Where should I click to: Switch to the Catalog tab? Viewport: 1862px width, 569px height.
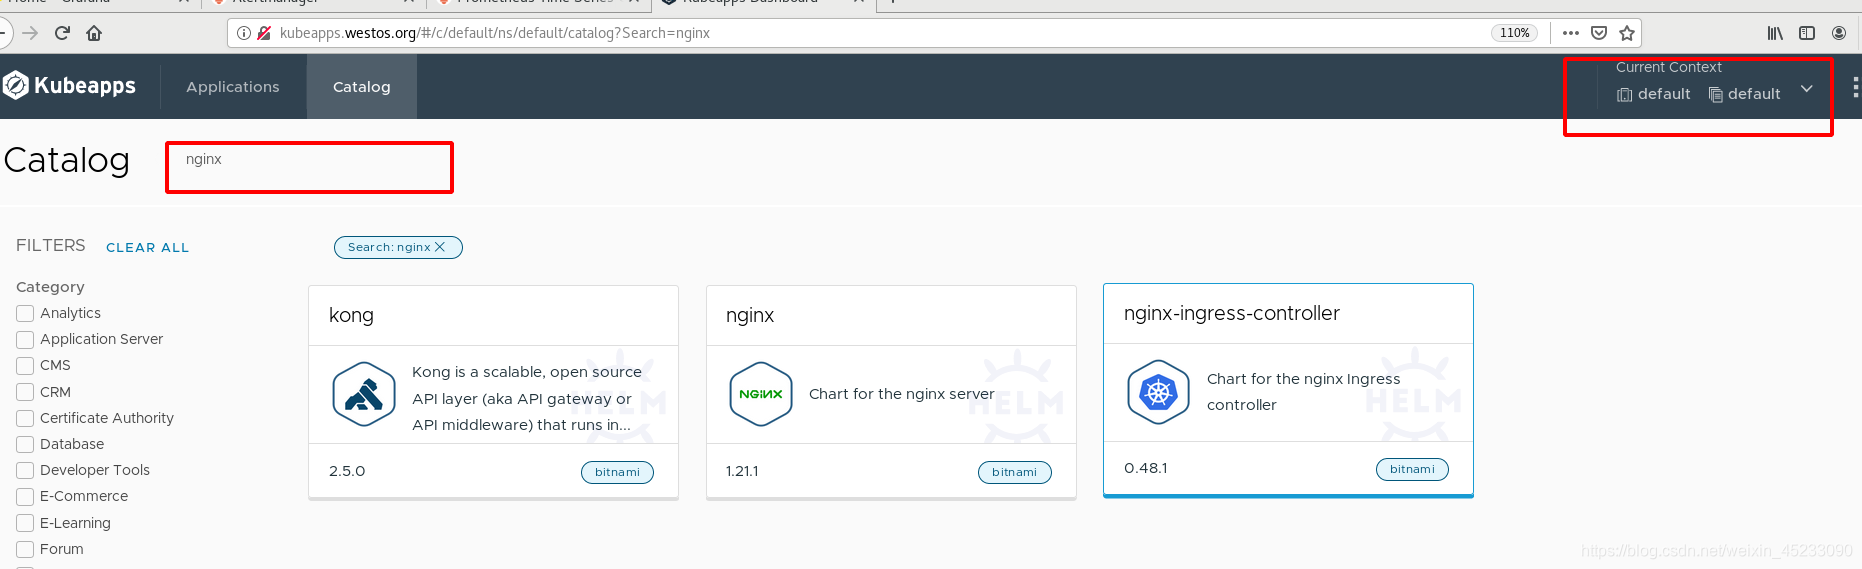click(x=362, y=87)
